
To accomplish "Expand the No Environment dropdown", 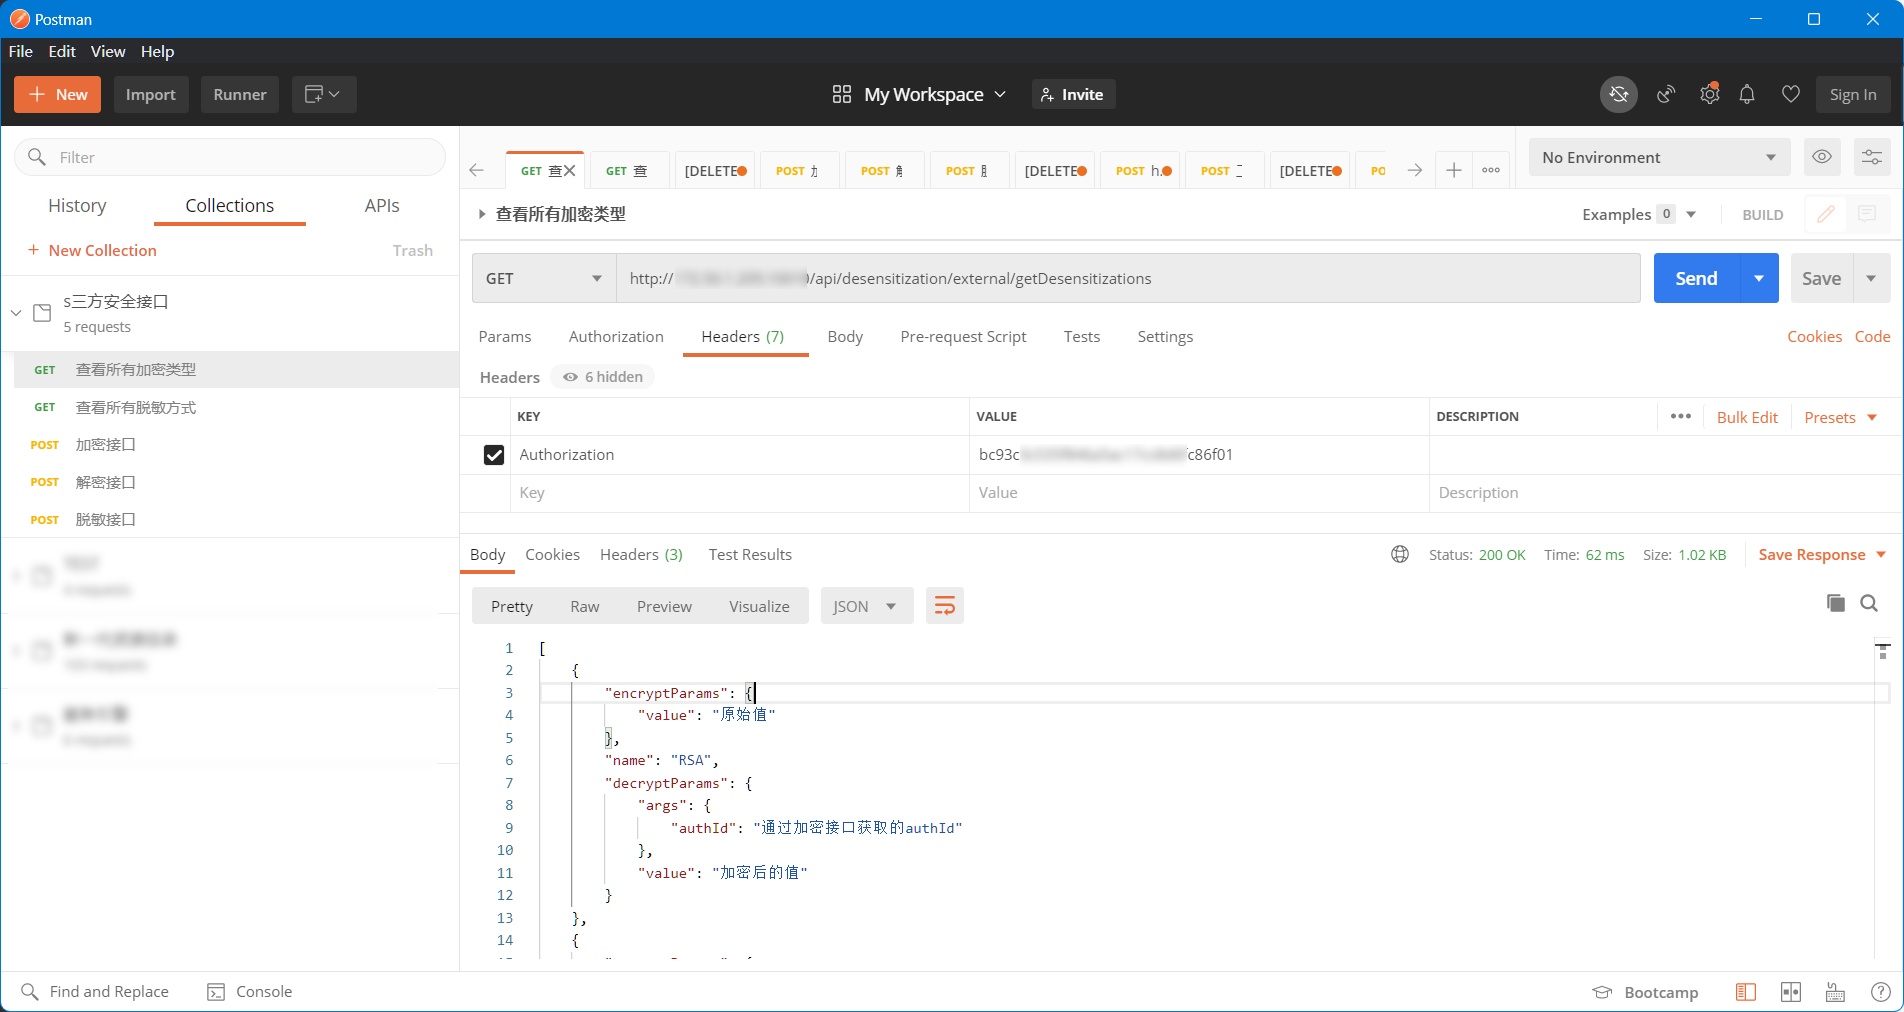I will pyautogui.click(x=1658, y=157).
